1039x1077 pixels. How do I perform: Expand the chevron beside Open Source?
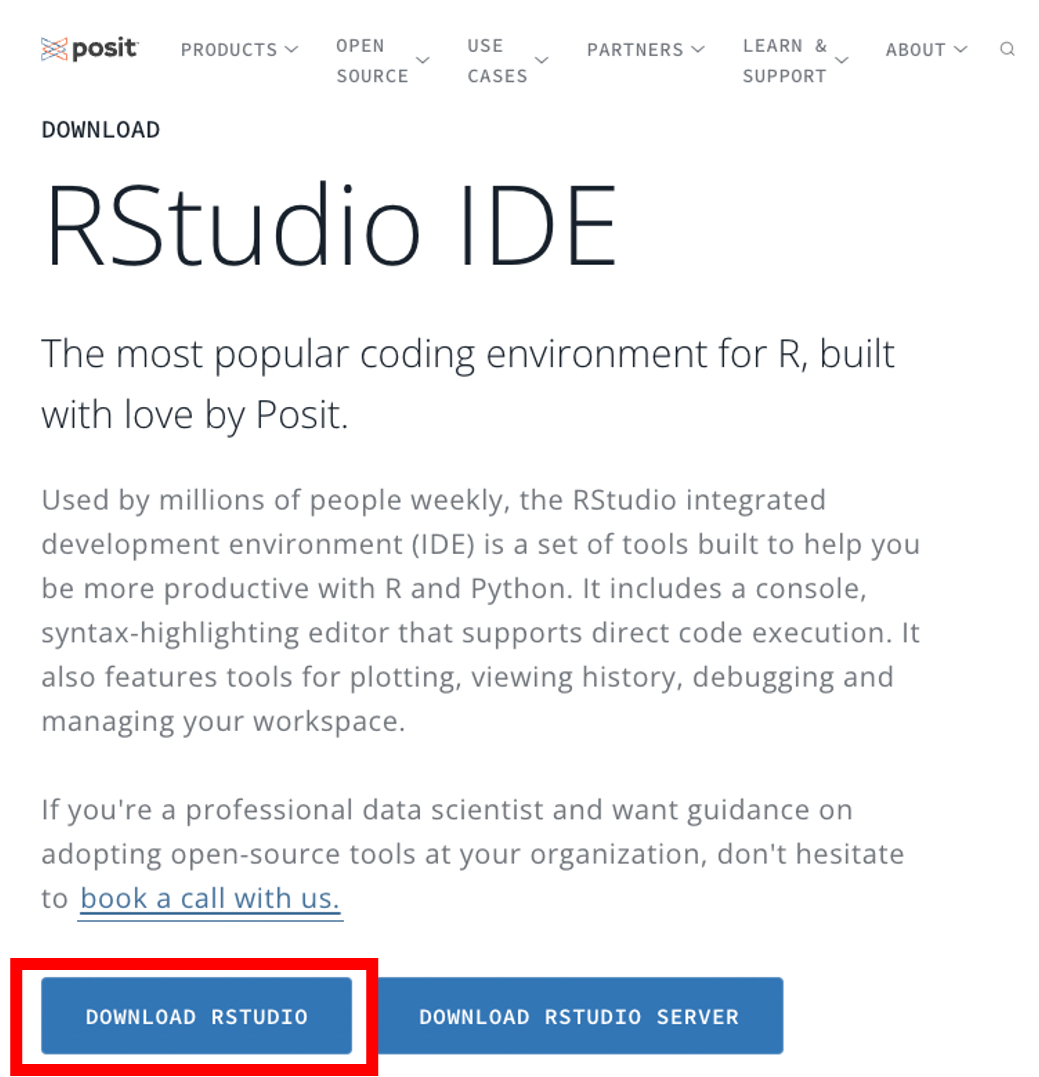point(423,61)
